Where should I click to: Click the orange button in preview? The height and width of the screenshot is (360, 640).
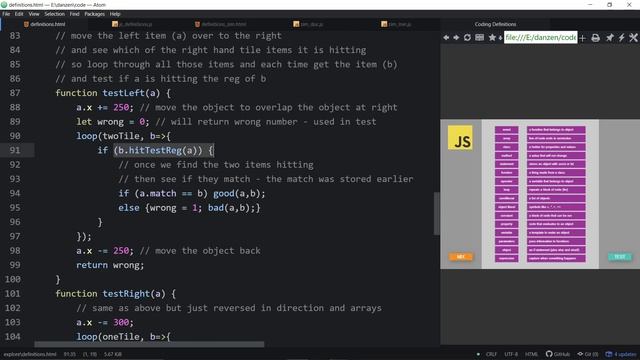coord(461,257)
